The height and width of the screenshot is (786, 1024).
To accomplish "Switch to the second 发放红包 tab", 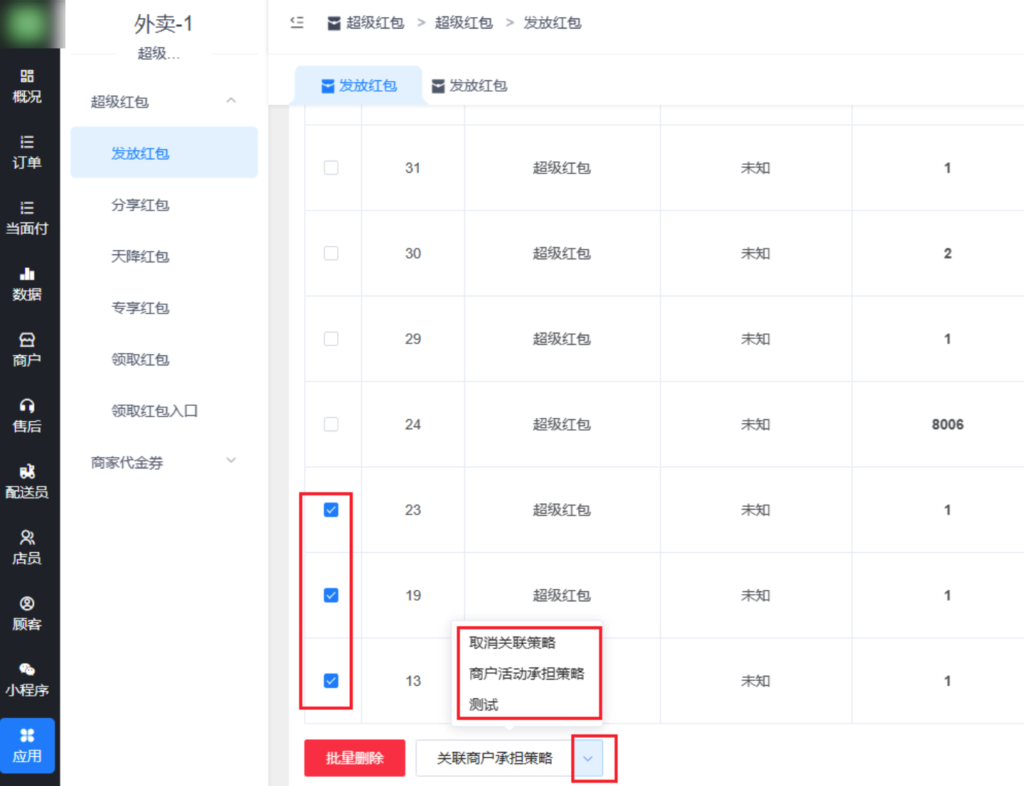I will coord(469,85).
